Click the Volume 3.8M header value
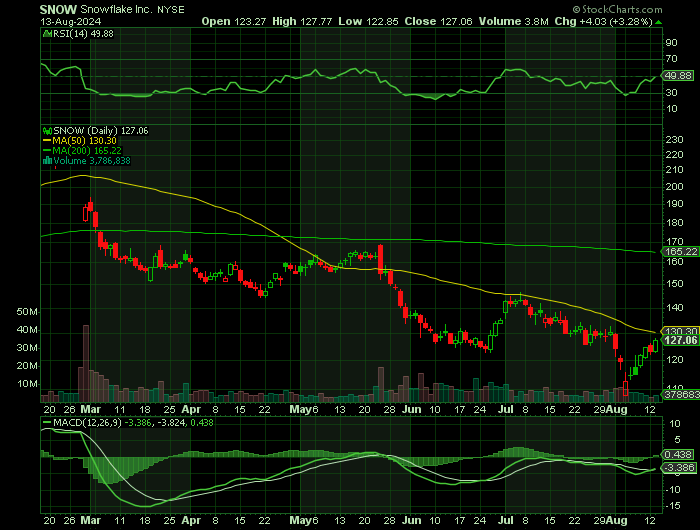 tap(513, 21)
